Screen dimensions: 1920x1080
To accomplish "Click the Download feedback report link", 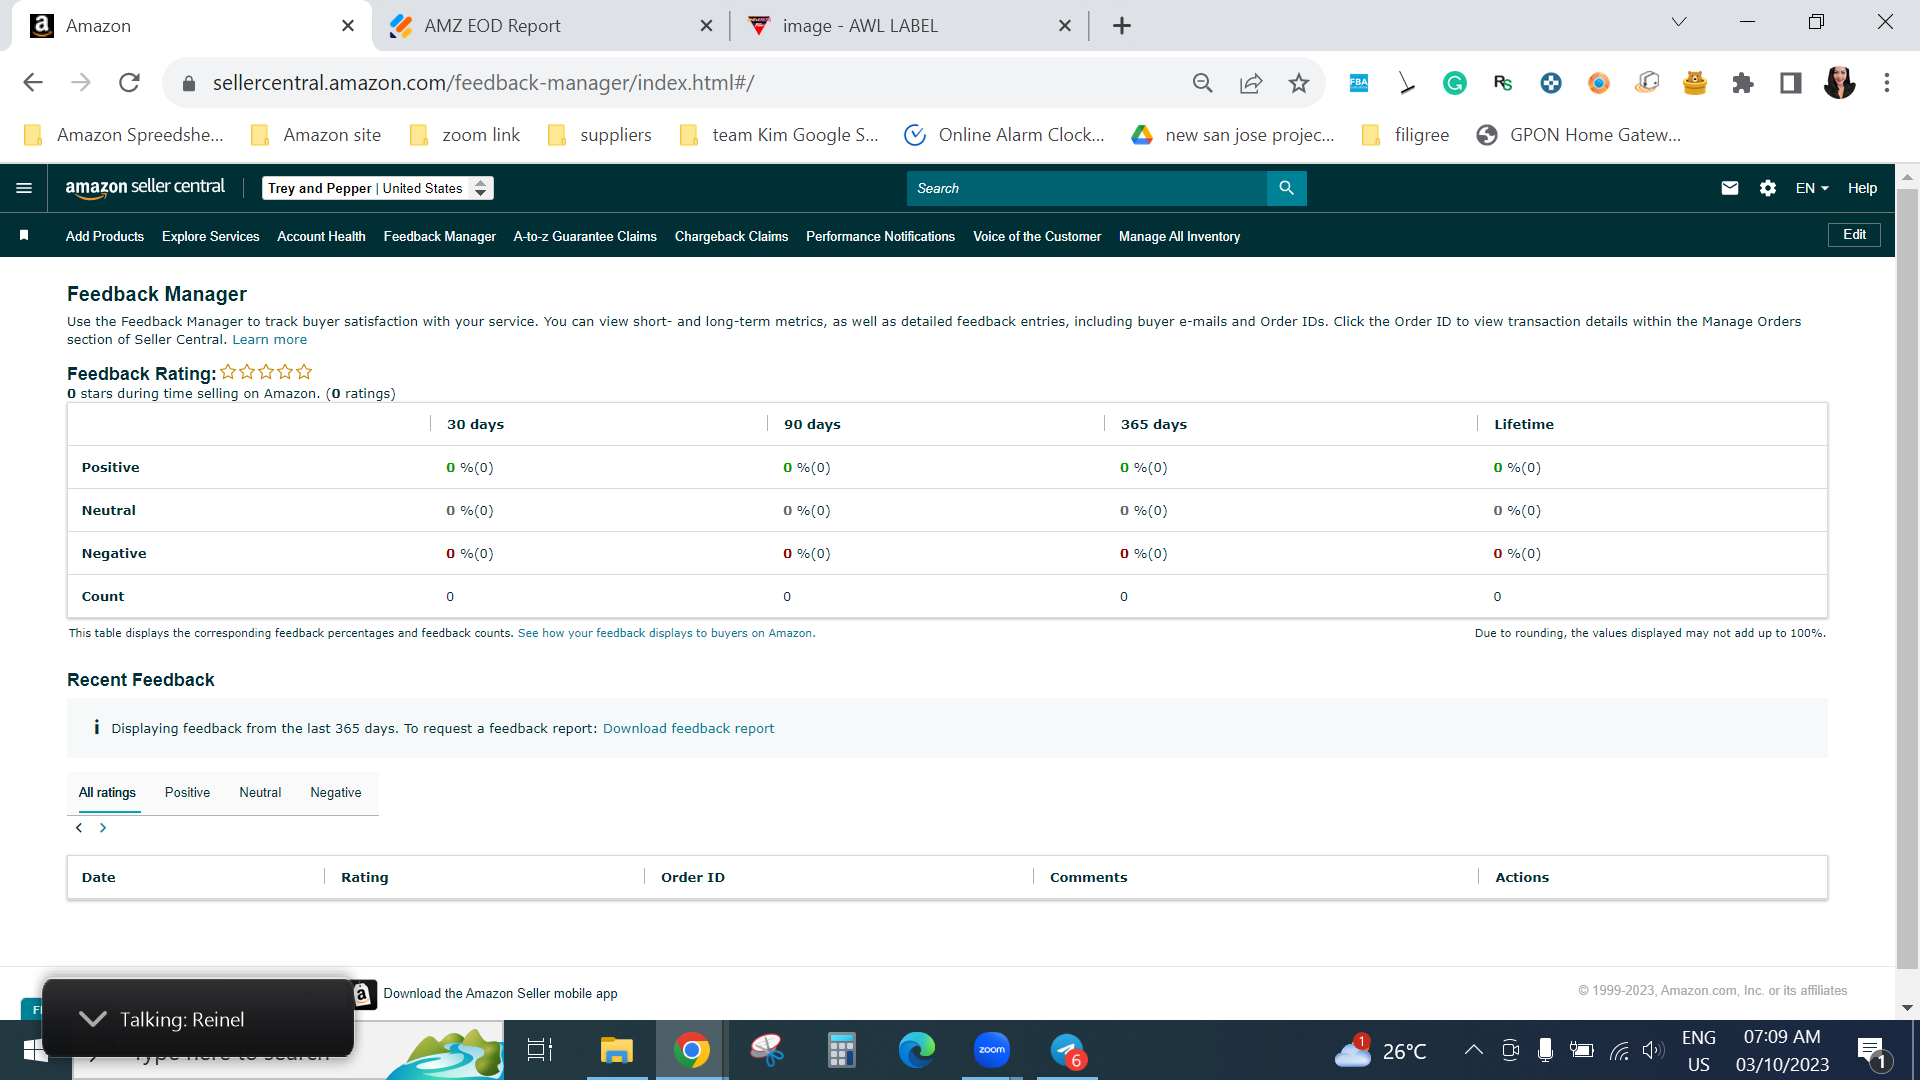I will pos(688,728).
